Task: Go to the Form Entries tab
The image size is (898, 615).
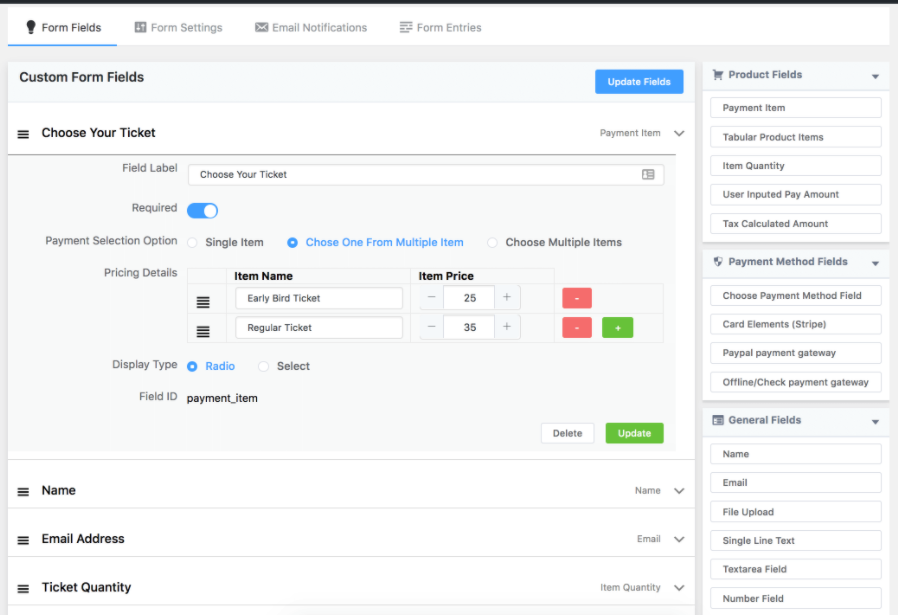Action: (440, 27)
